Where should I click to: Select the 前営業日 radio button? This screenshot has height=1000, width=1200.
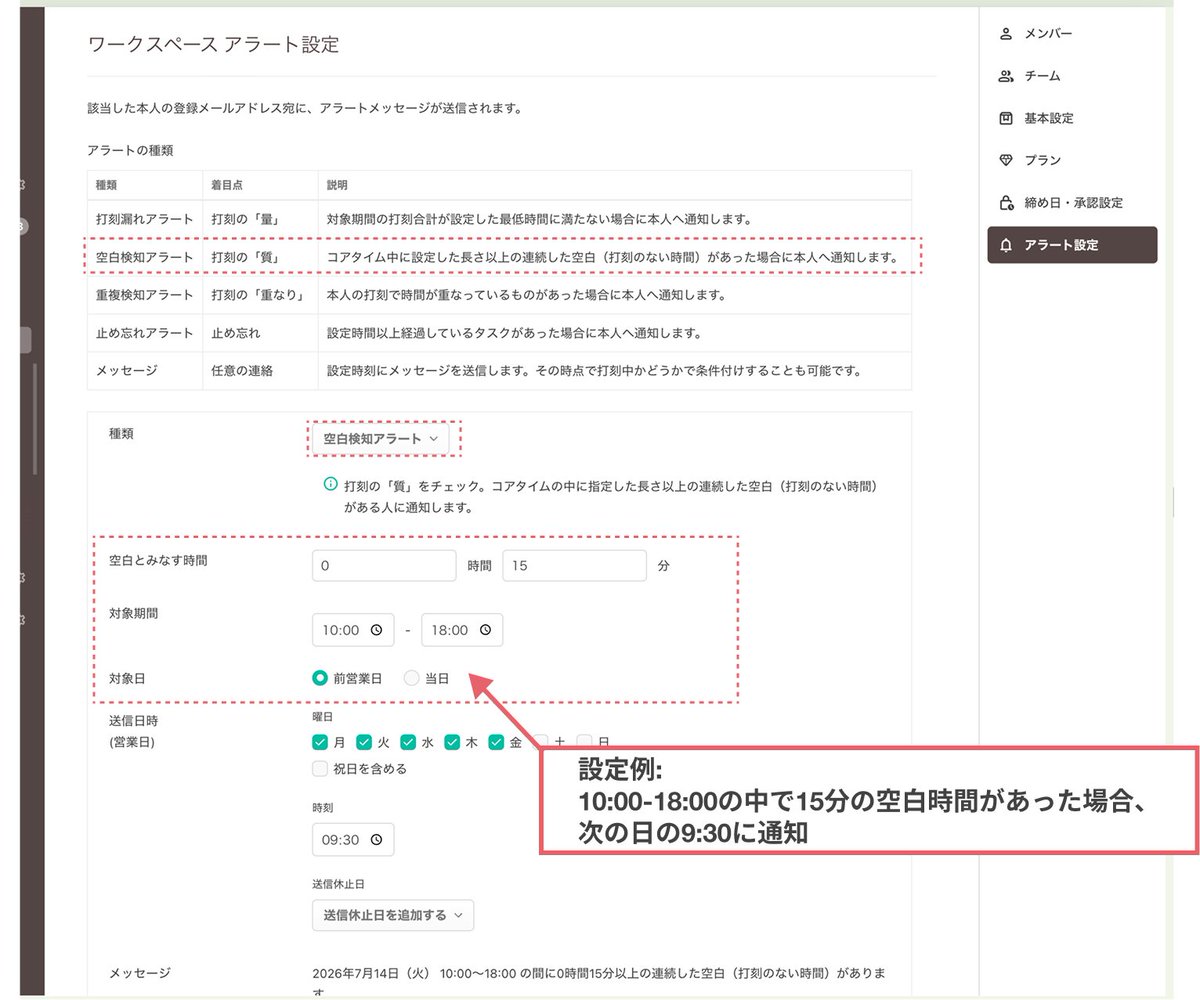(320, 678)
